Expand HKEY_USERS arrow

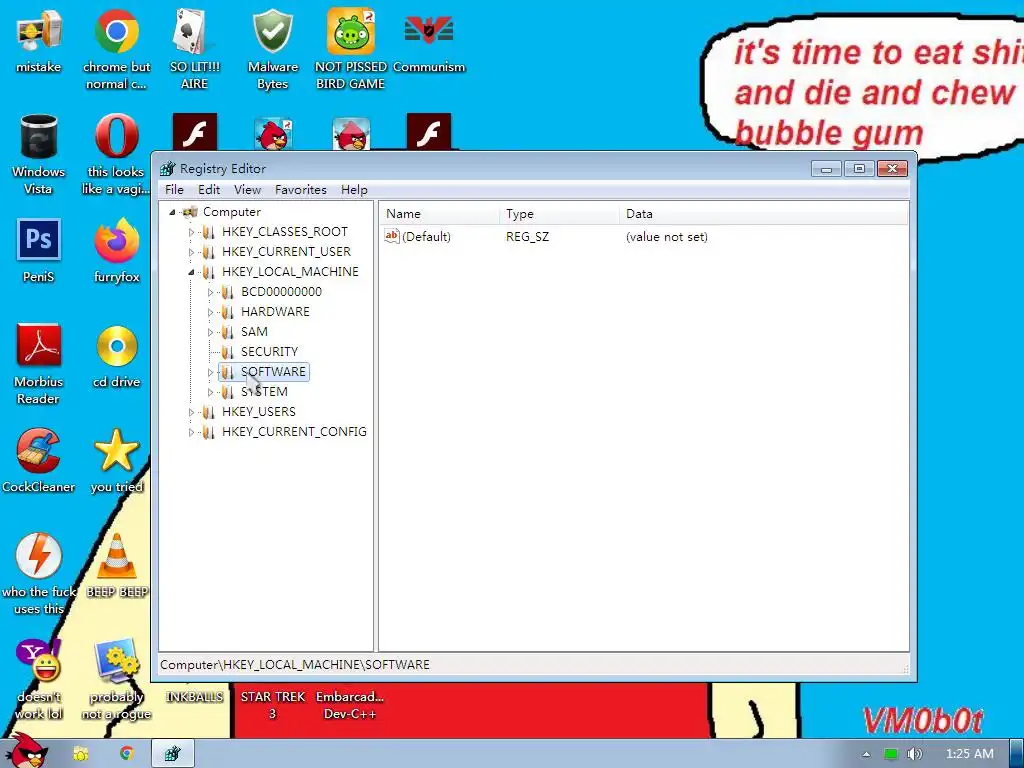[191, 412]
